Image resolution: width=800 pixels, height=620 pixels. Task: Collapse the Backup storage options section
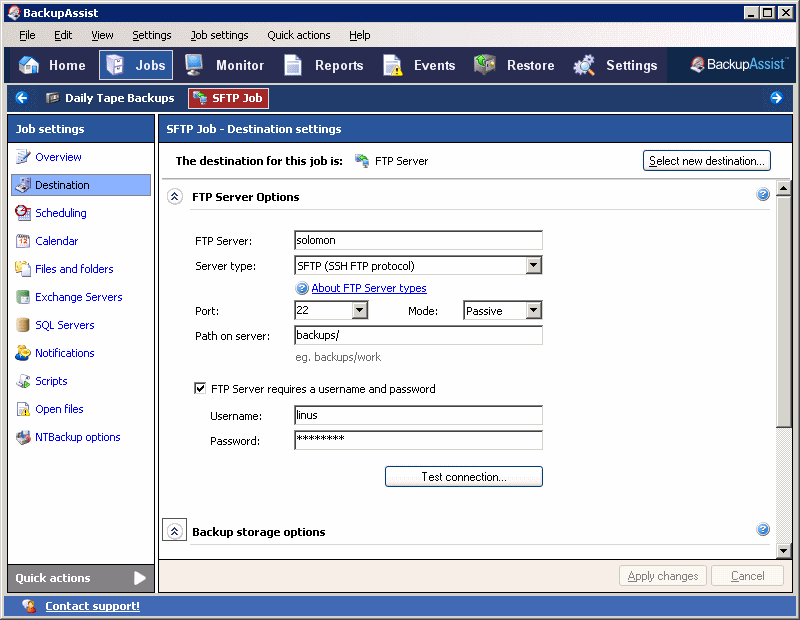coord(174,531)
